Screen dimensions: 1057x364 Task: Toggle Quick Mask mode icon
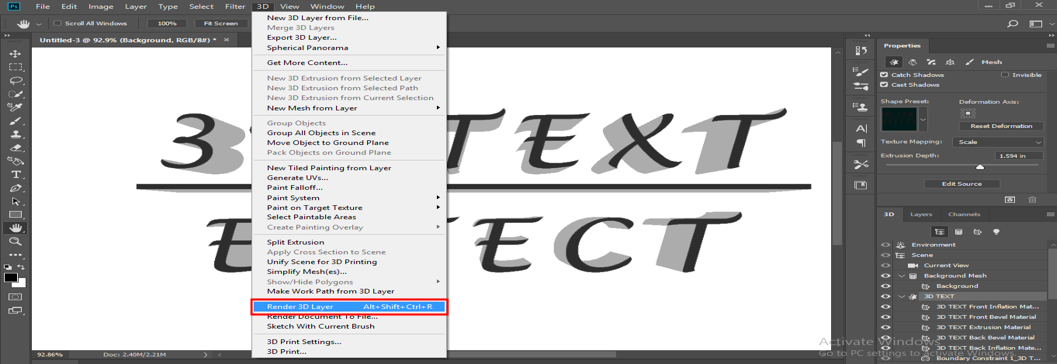16,297
